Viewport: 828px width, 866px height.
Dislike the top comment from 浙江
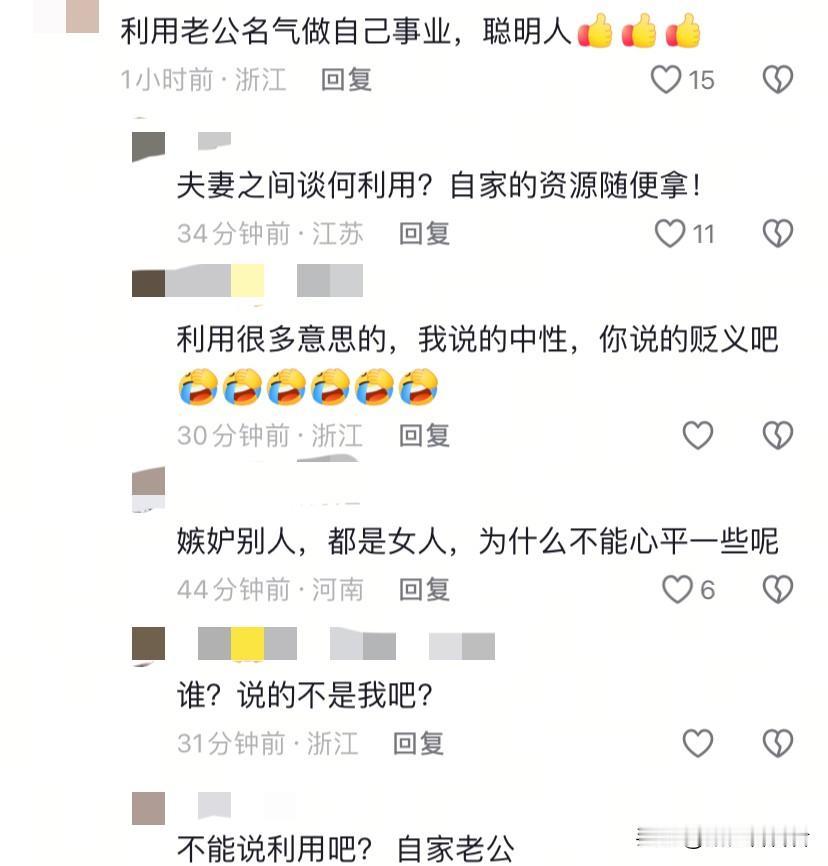778,80
